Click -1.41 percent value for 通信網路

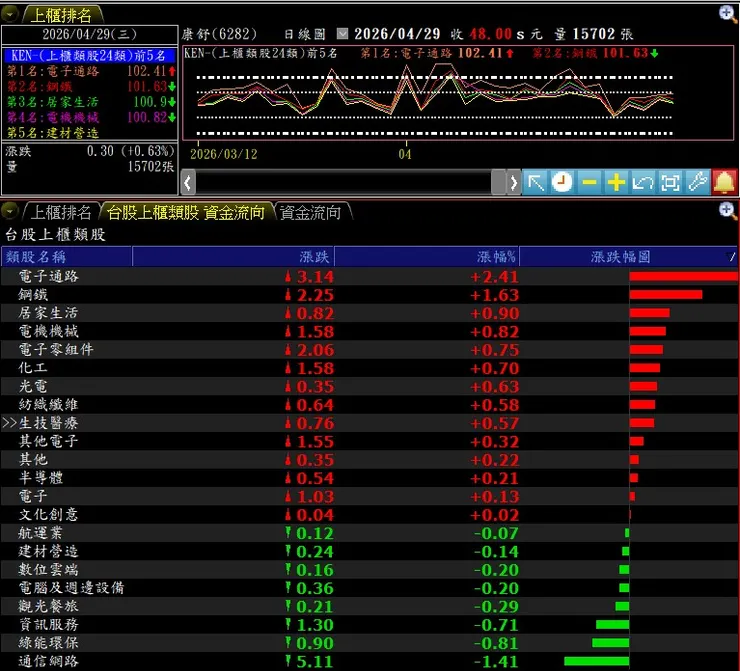point(496,662)
